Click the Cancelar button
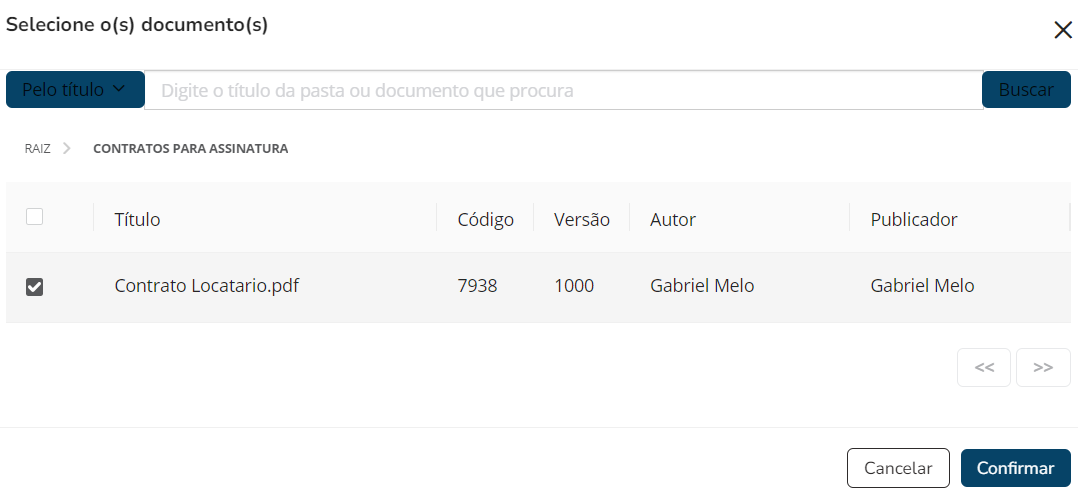1078x495 pixels. (x=898, y=468)
